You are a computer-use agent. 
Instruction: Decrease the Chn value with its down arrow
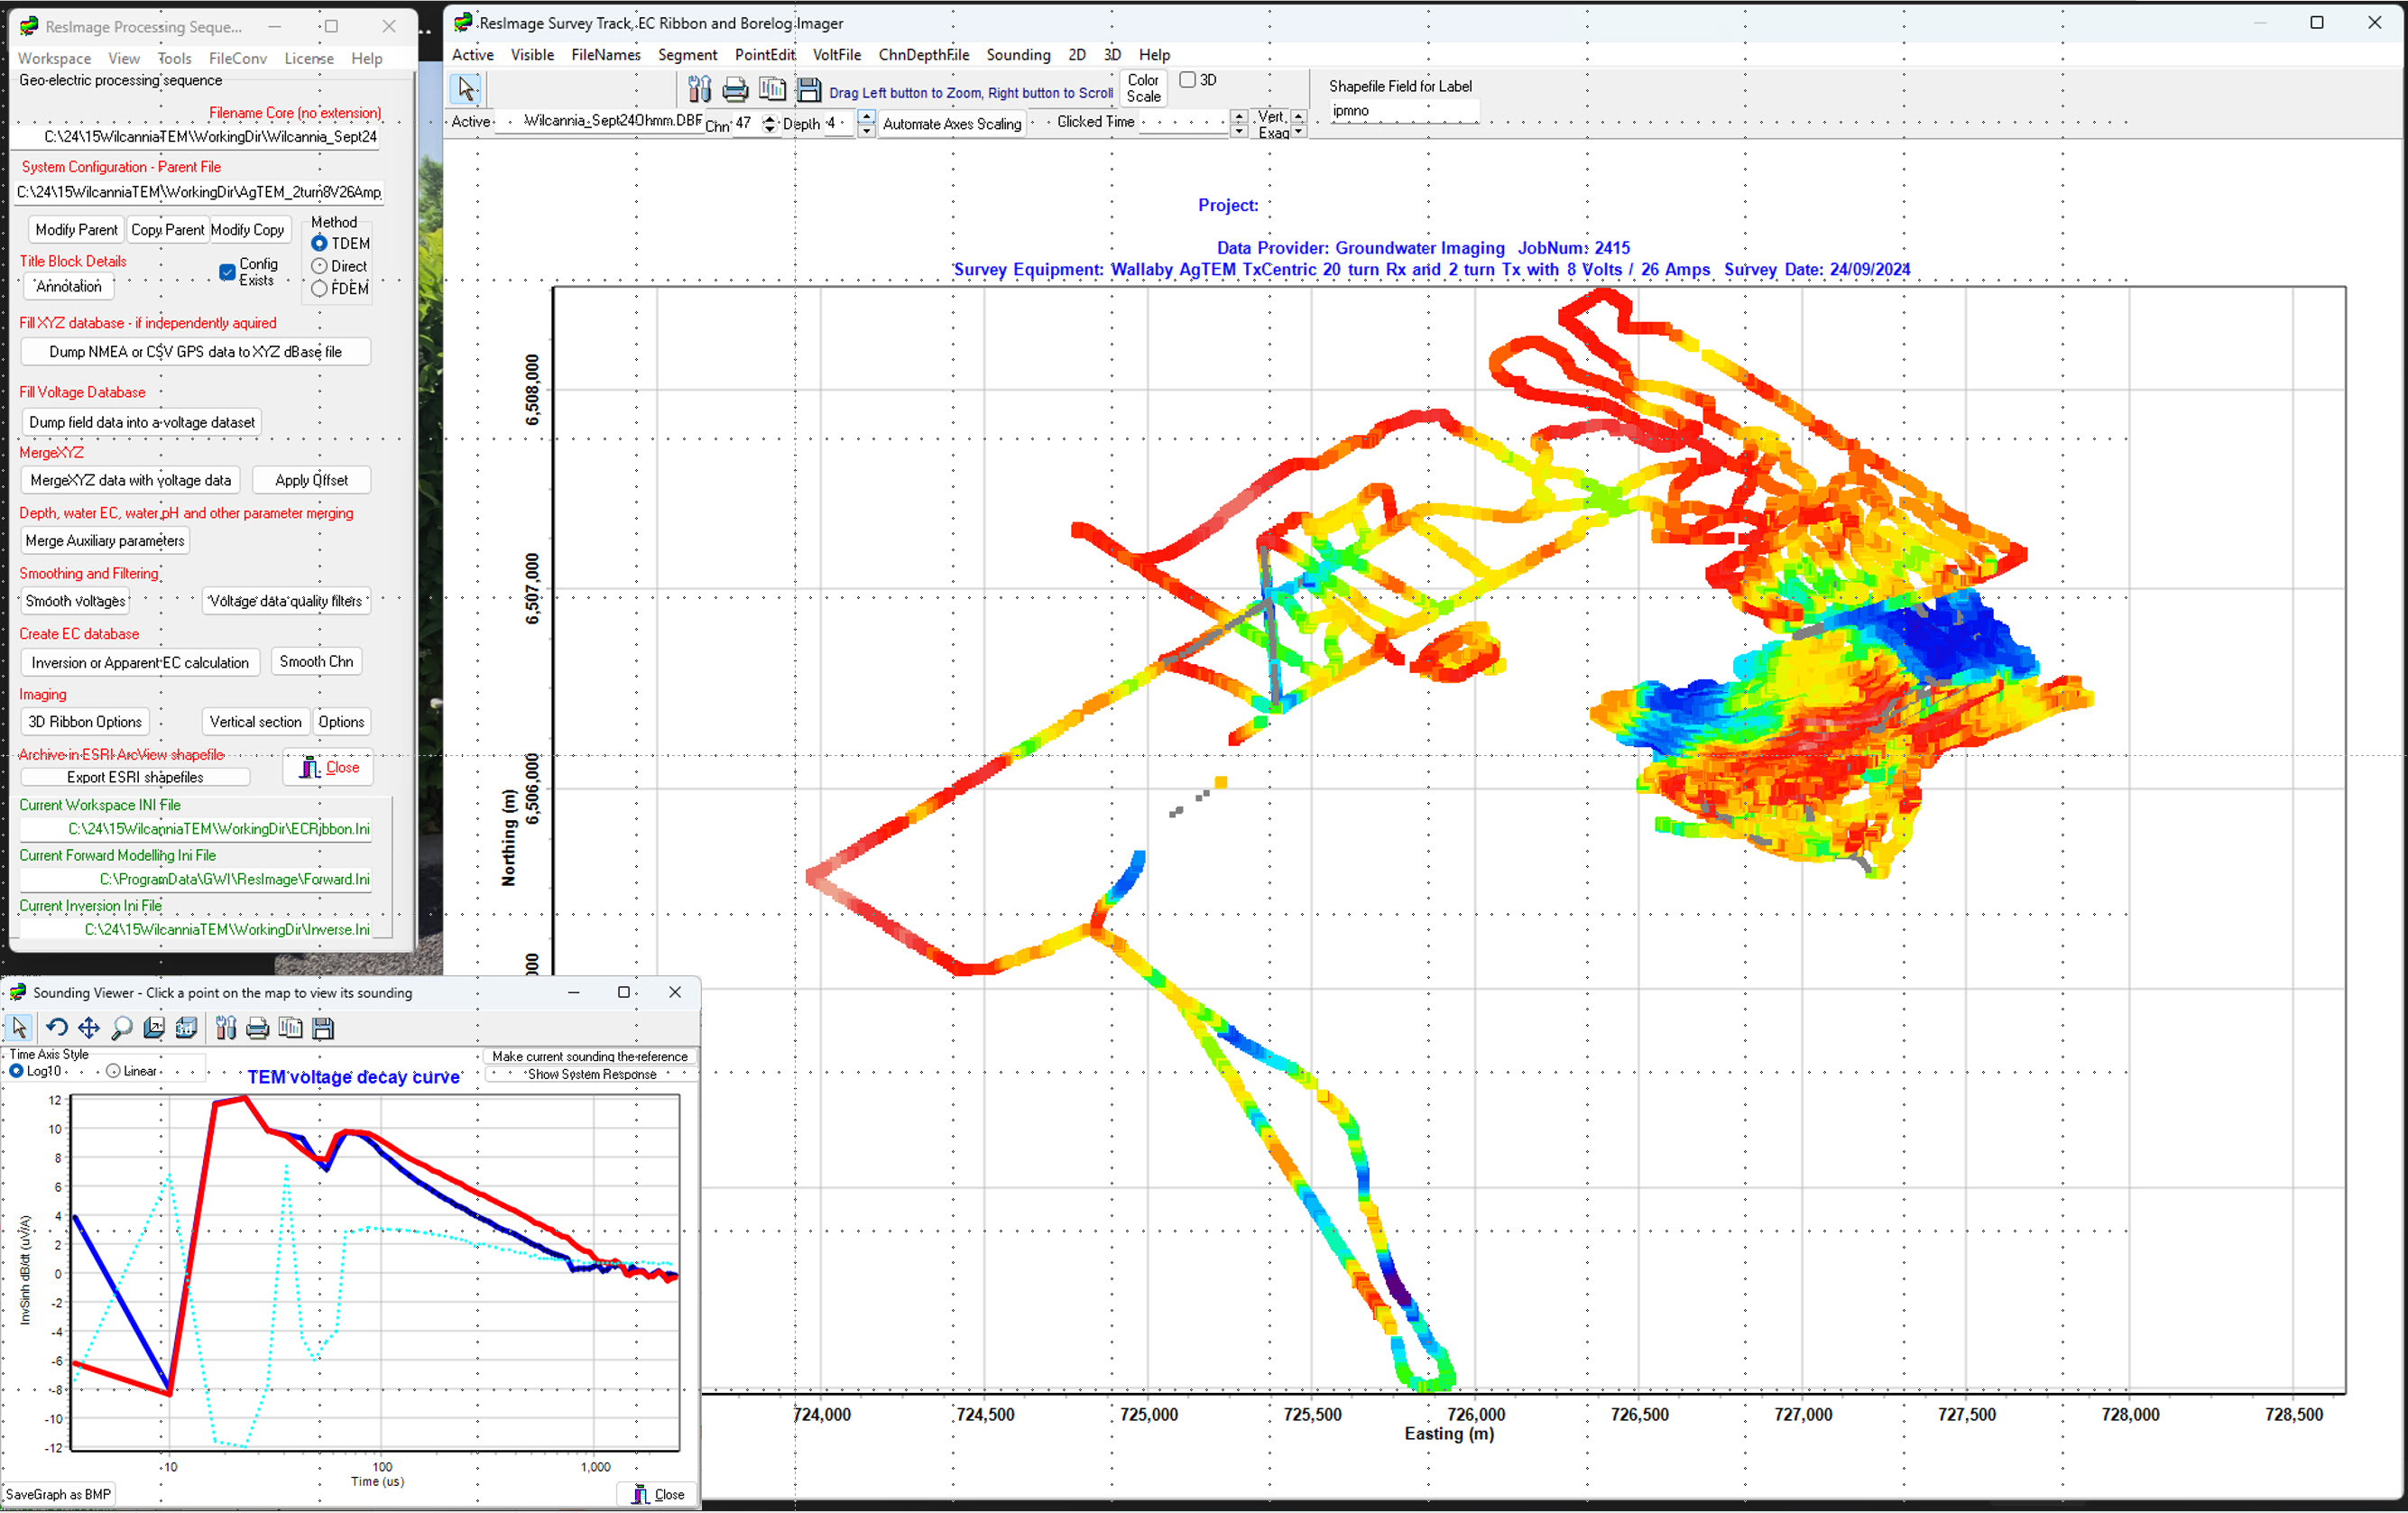(x=769, y=129)
